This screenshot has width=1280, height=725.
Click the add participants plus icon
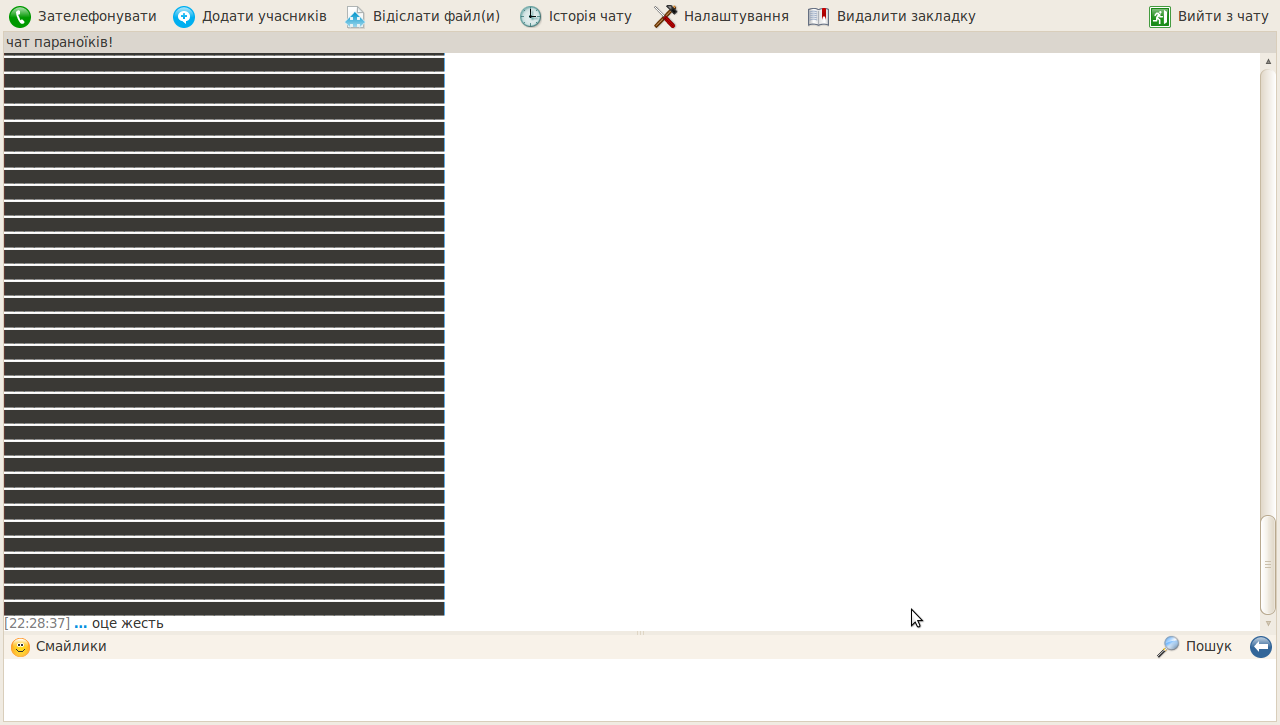[184, 16]
